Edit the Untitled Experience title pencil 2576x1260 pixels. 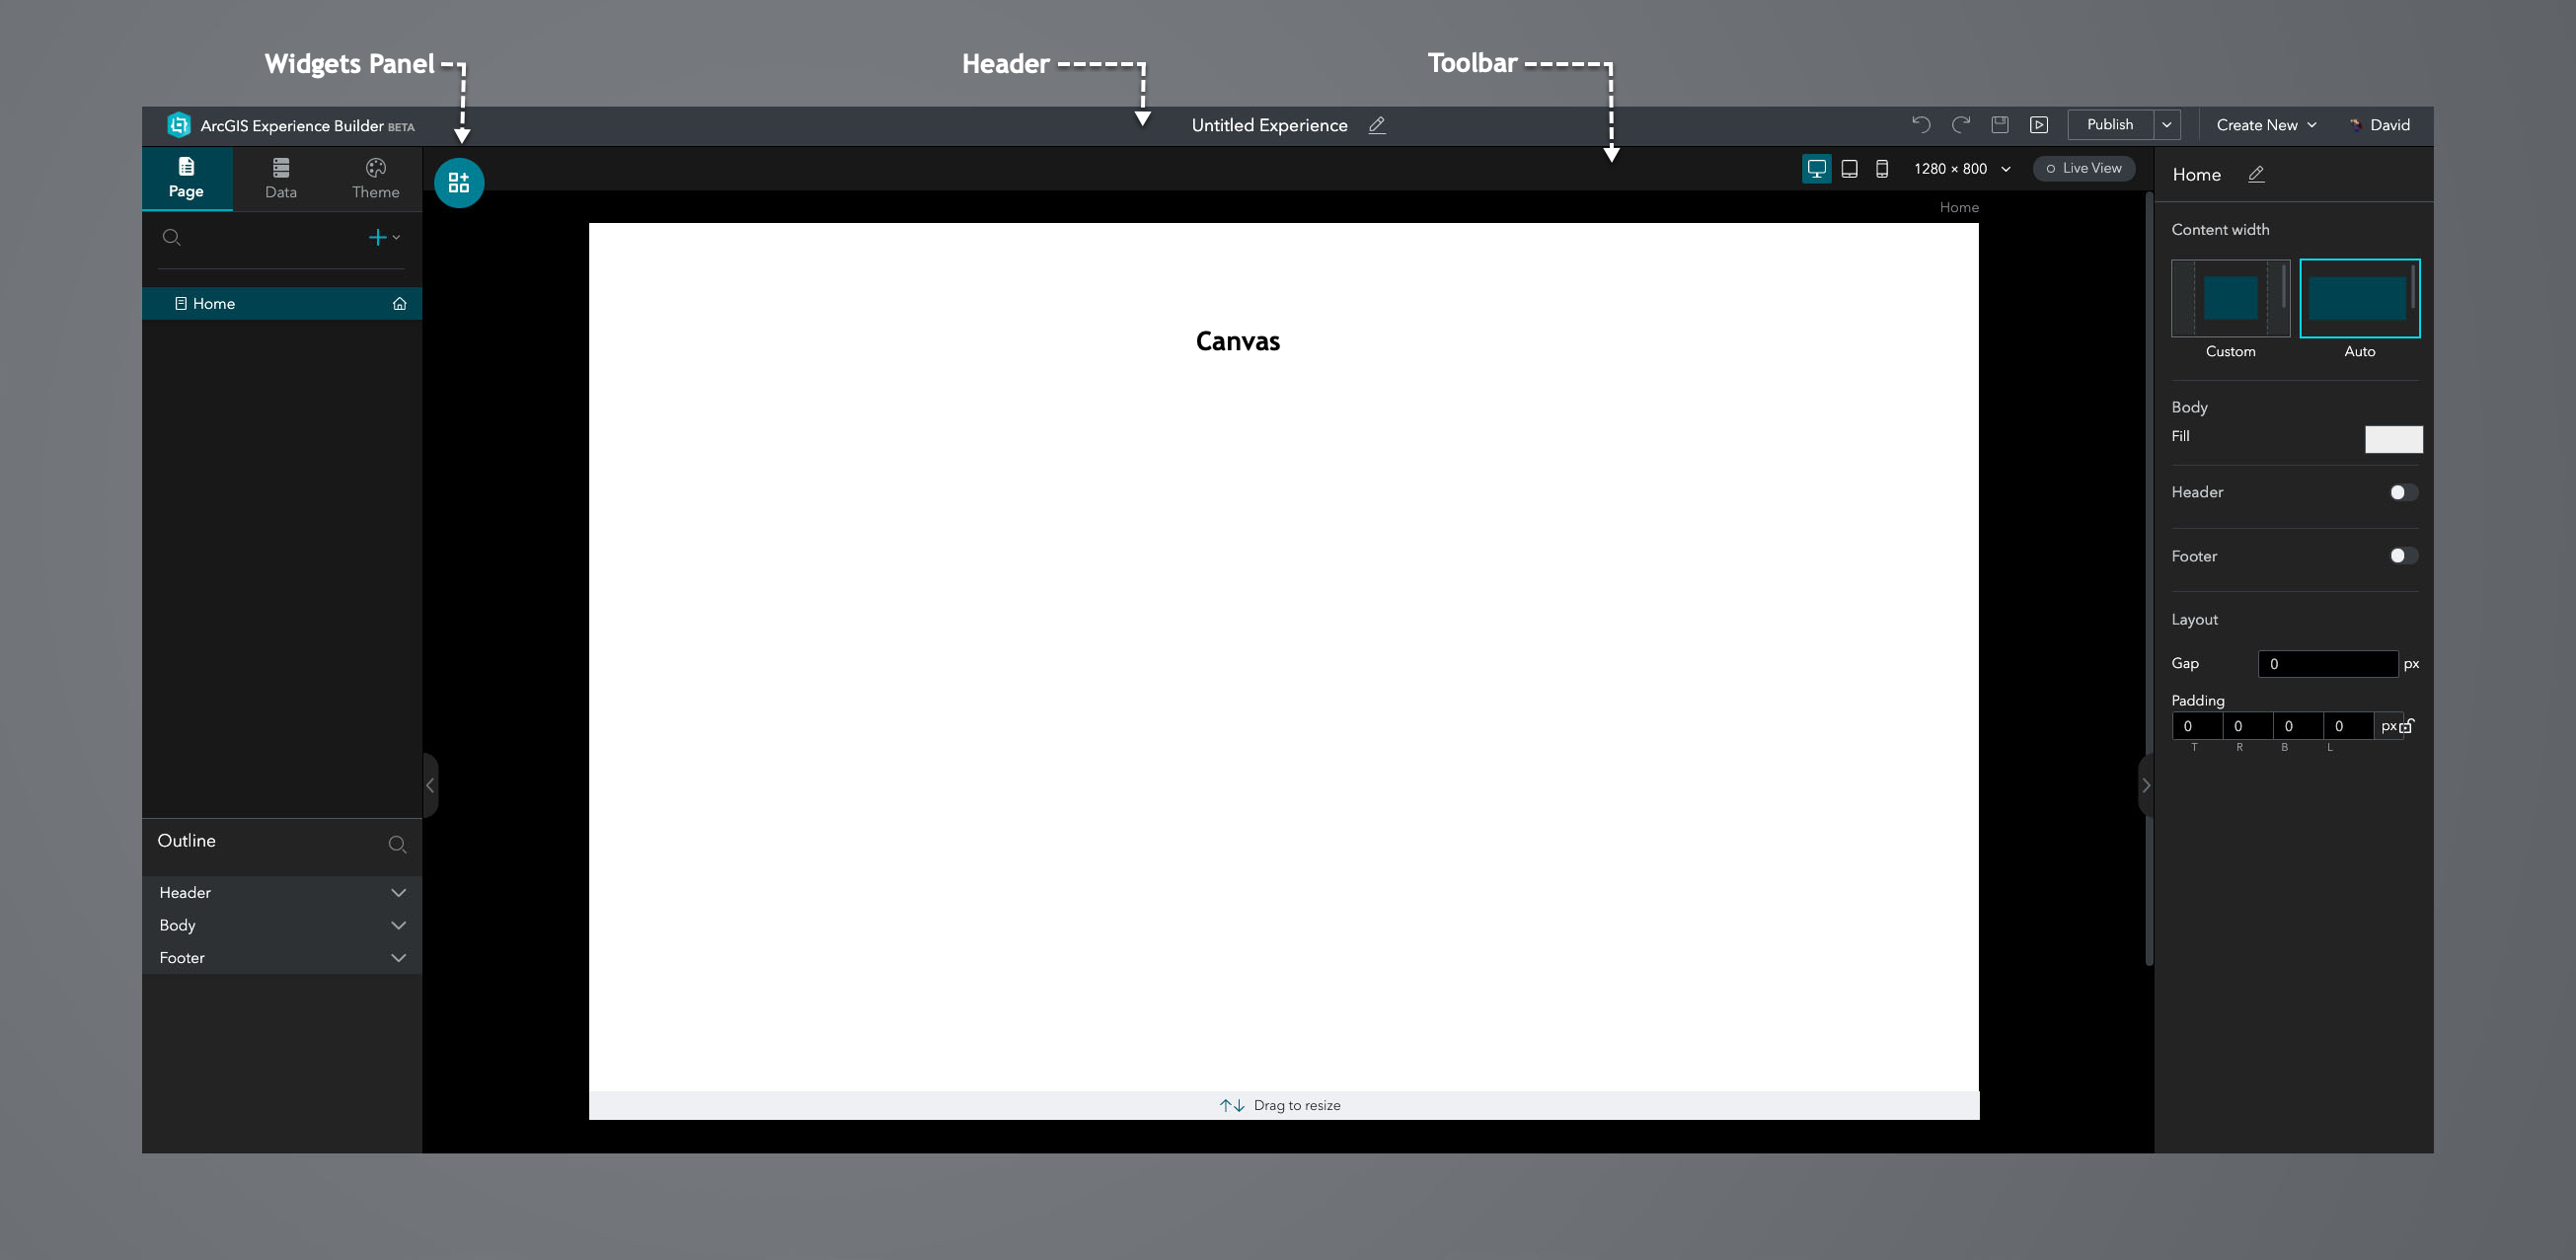[x=1377, y=125]
